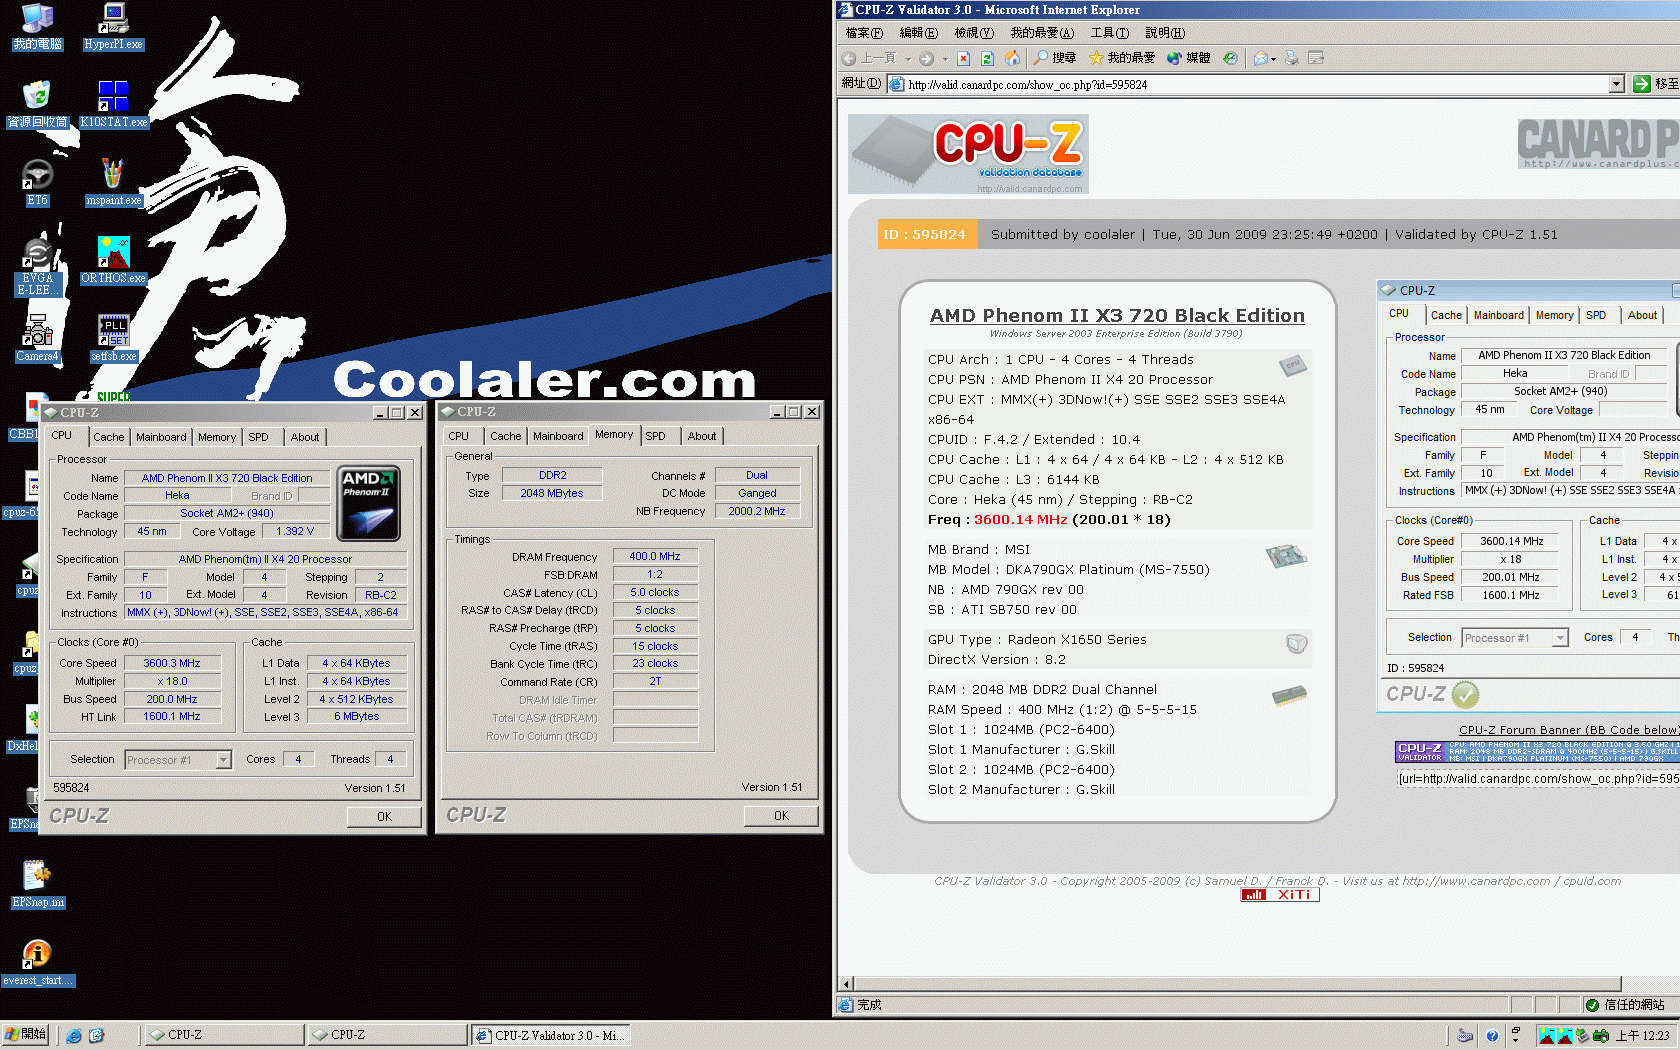Click the memory Size value 2048 MBytes
Image resolution: width=1680 pixels, height=1050 pixels.
pyautogui.click(x=552, y=493)
